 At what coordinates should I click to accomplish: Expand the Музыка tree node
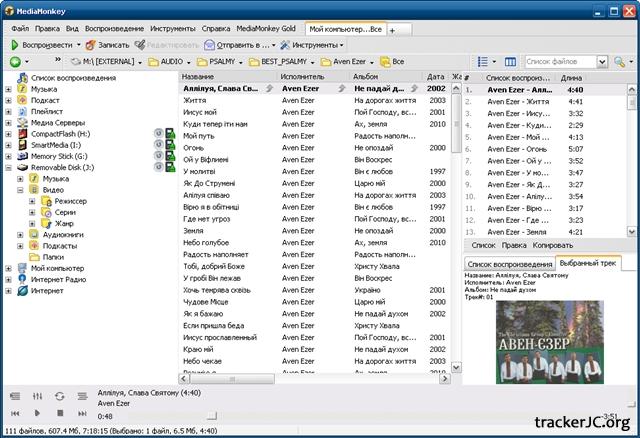click(9, 89)
